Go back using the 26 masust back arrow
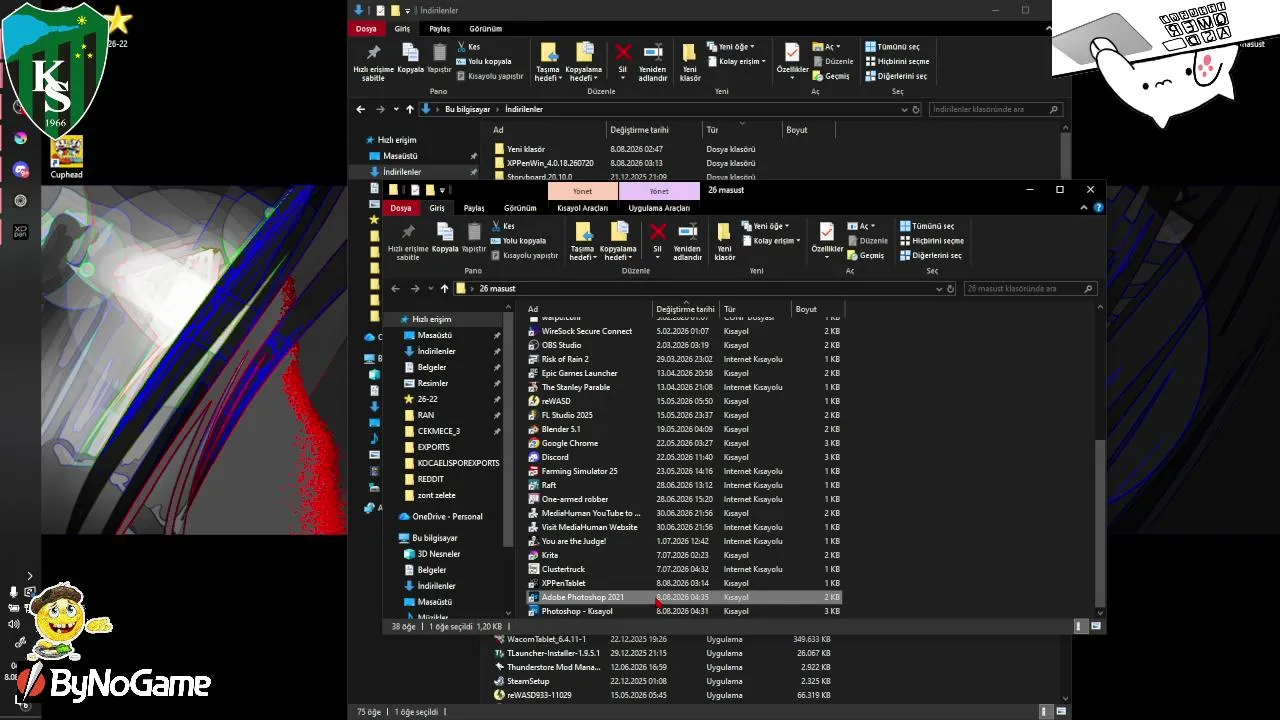 [396, 289]
